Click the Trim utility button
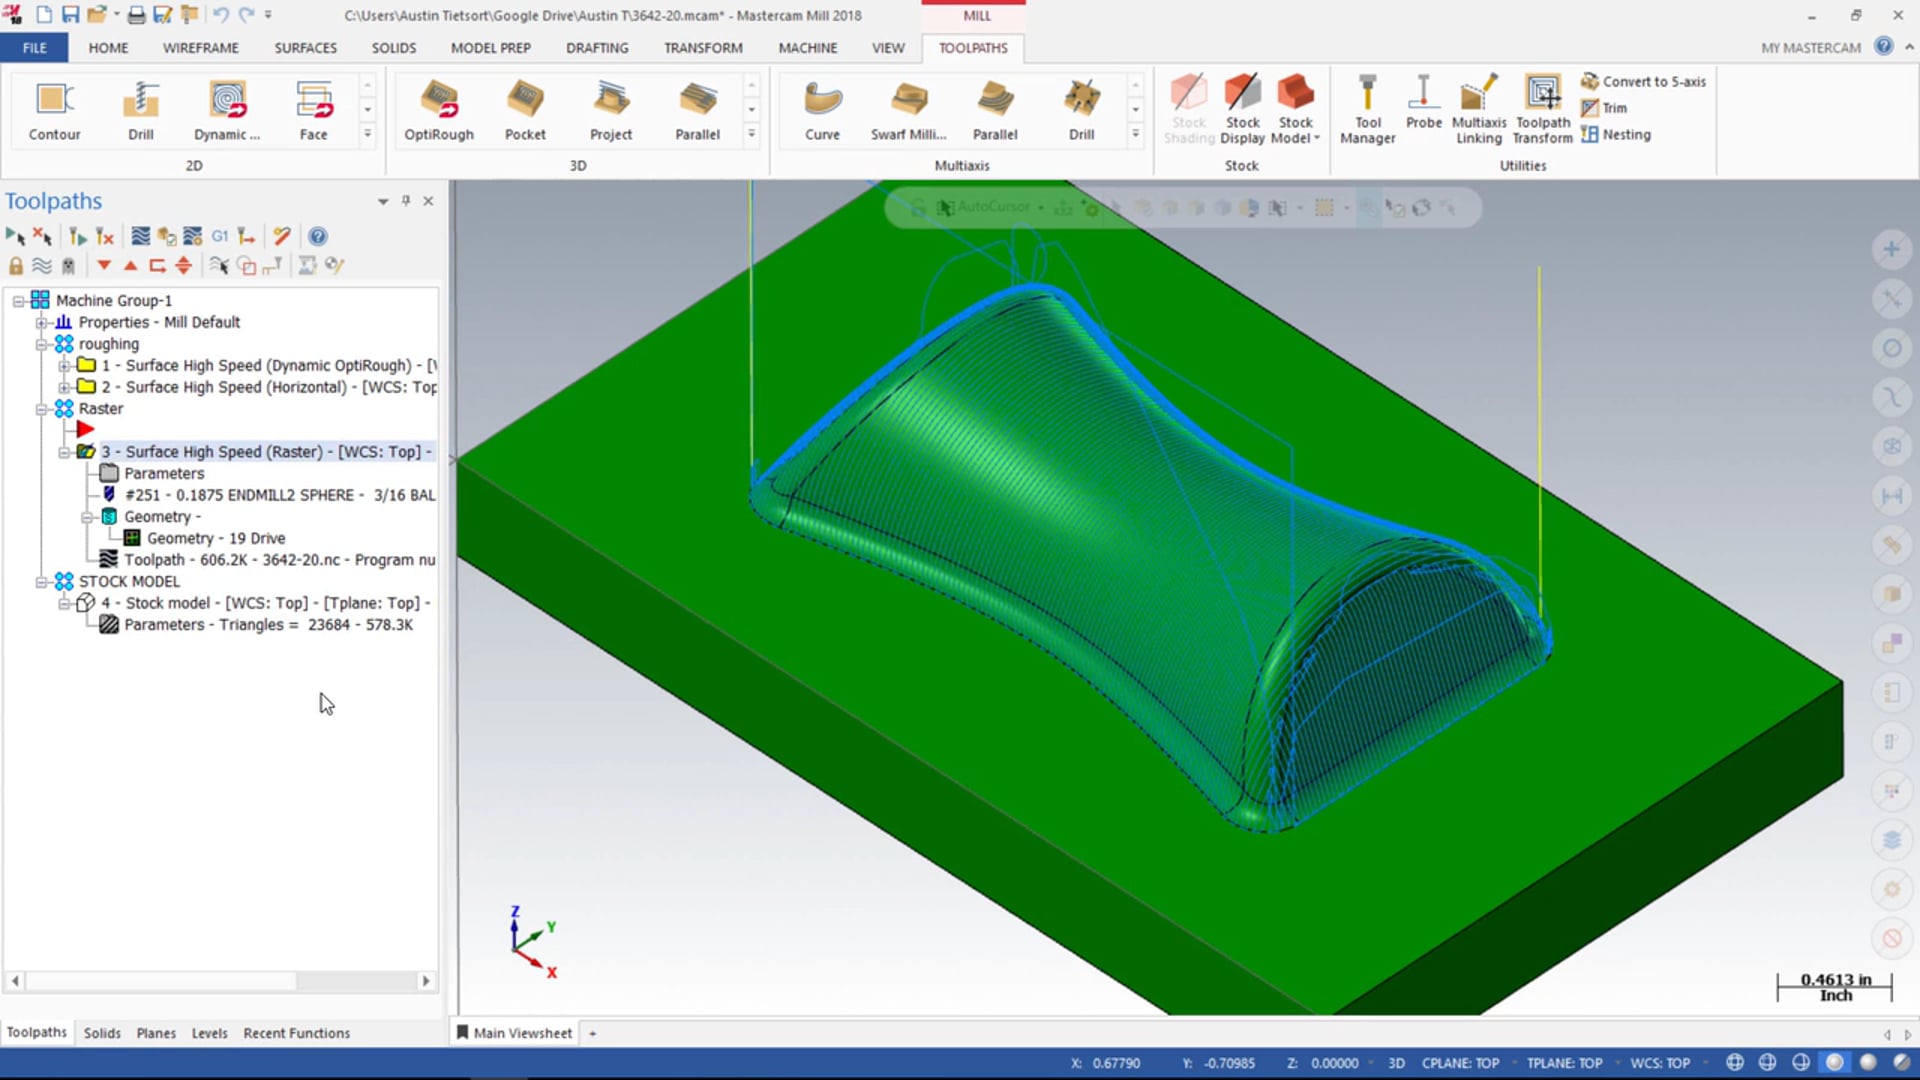The image size is (1920, 1080). point(1606,107)
